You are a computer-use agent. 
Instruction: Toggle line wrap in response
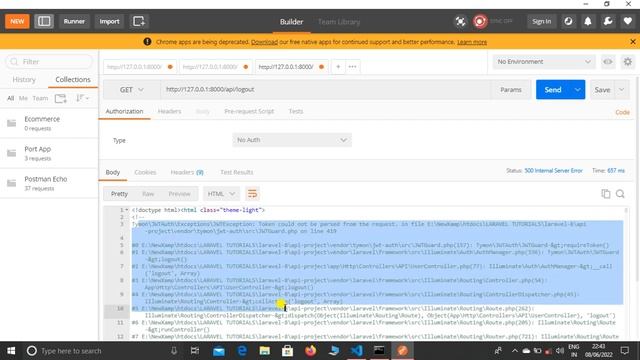coord(252,193)
